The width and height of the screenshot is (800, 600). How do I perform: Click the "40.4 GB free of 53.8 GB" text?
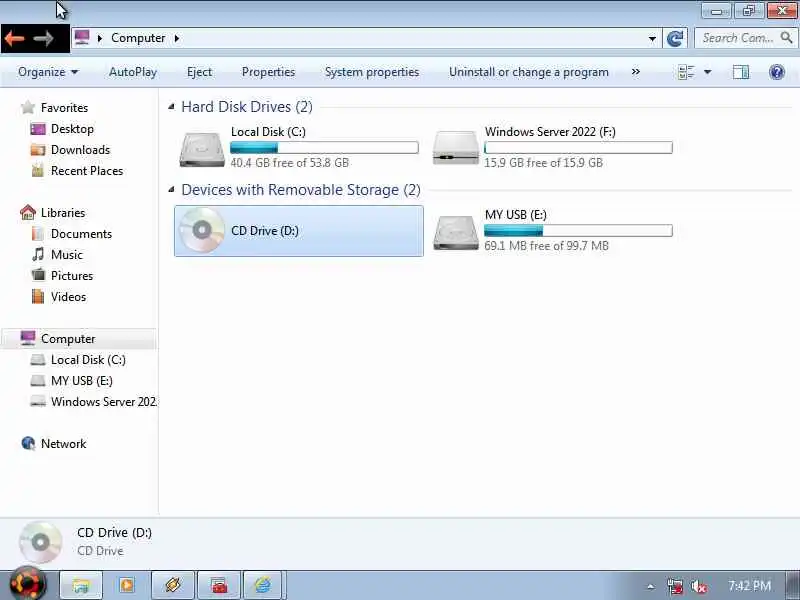point(290,163)
